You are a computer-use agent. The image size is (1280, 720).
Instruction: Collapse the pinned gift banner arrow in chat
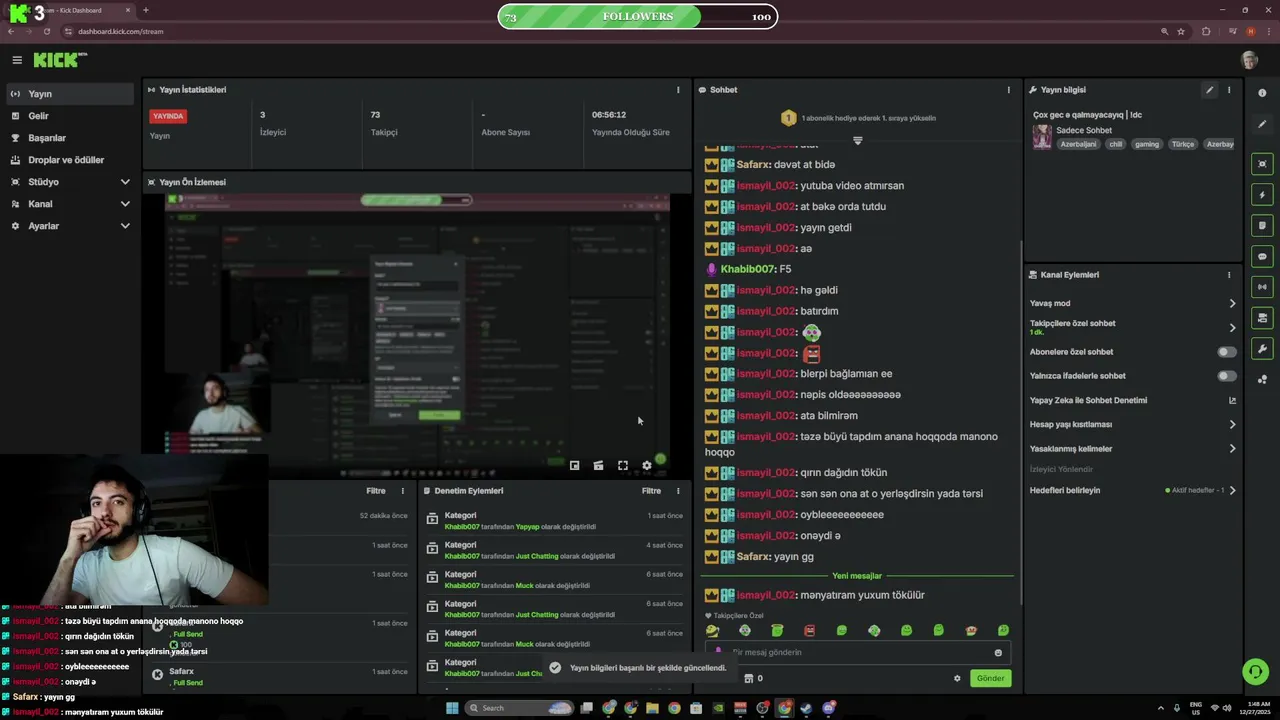857,141
